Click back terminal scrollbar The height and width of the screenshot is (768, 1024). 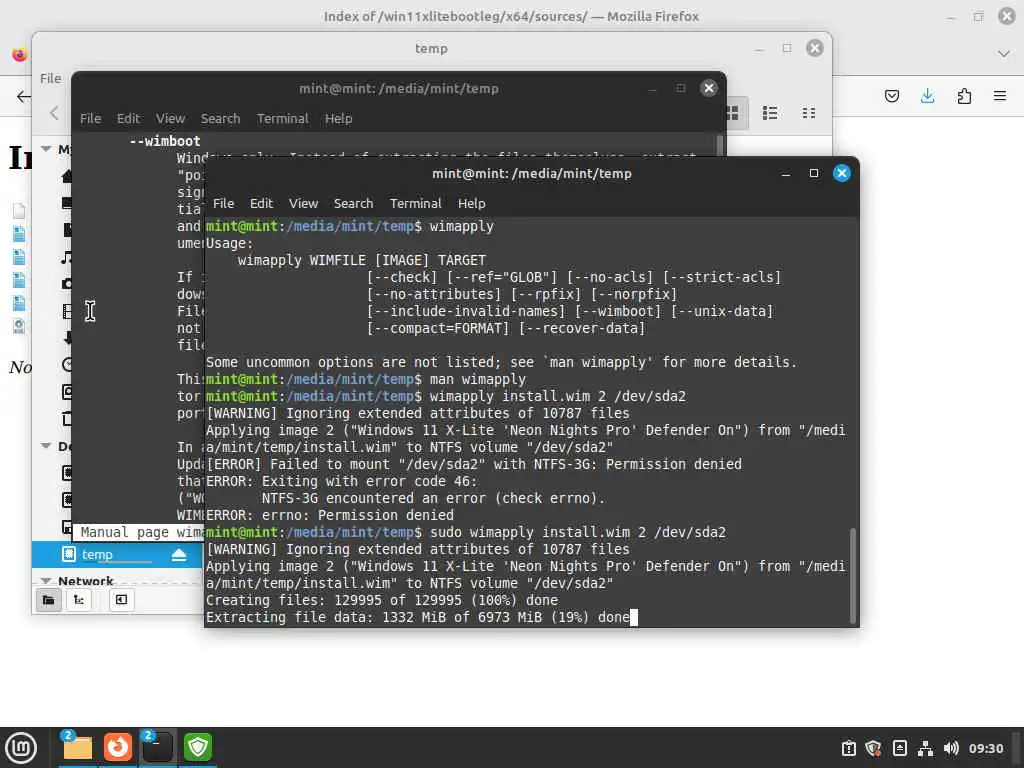pyautogui.click(x=720, y=145)
